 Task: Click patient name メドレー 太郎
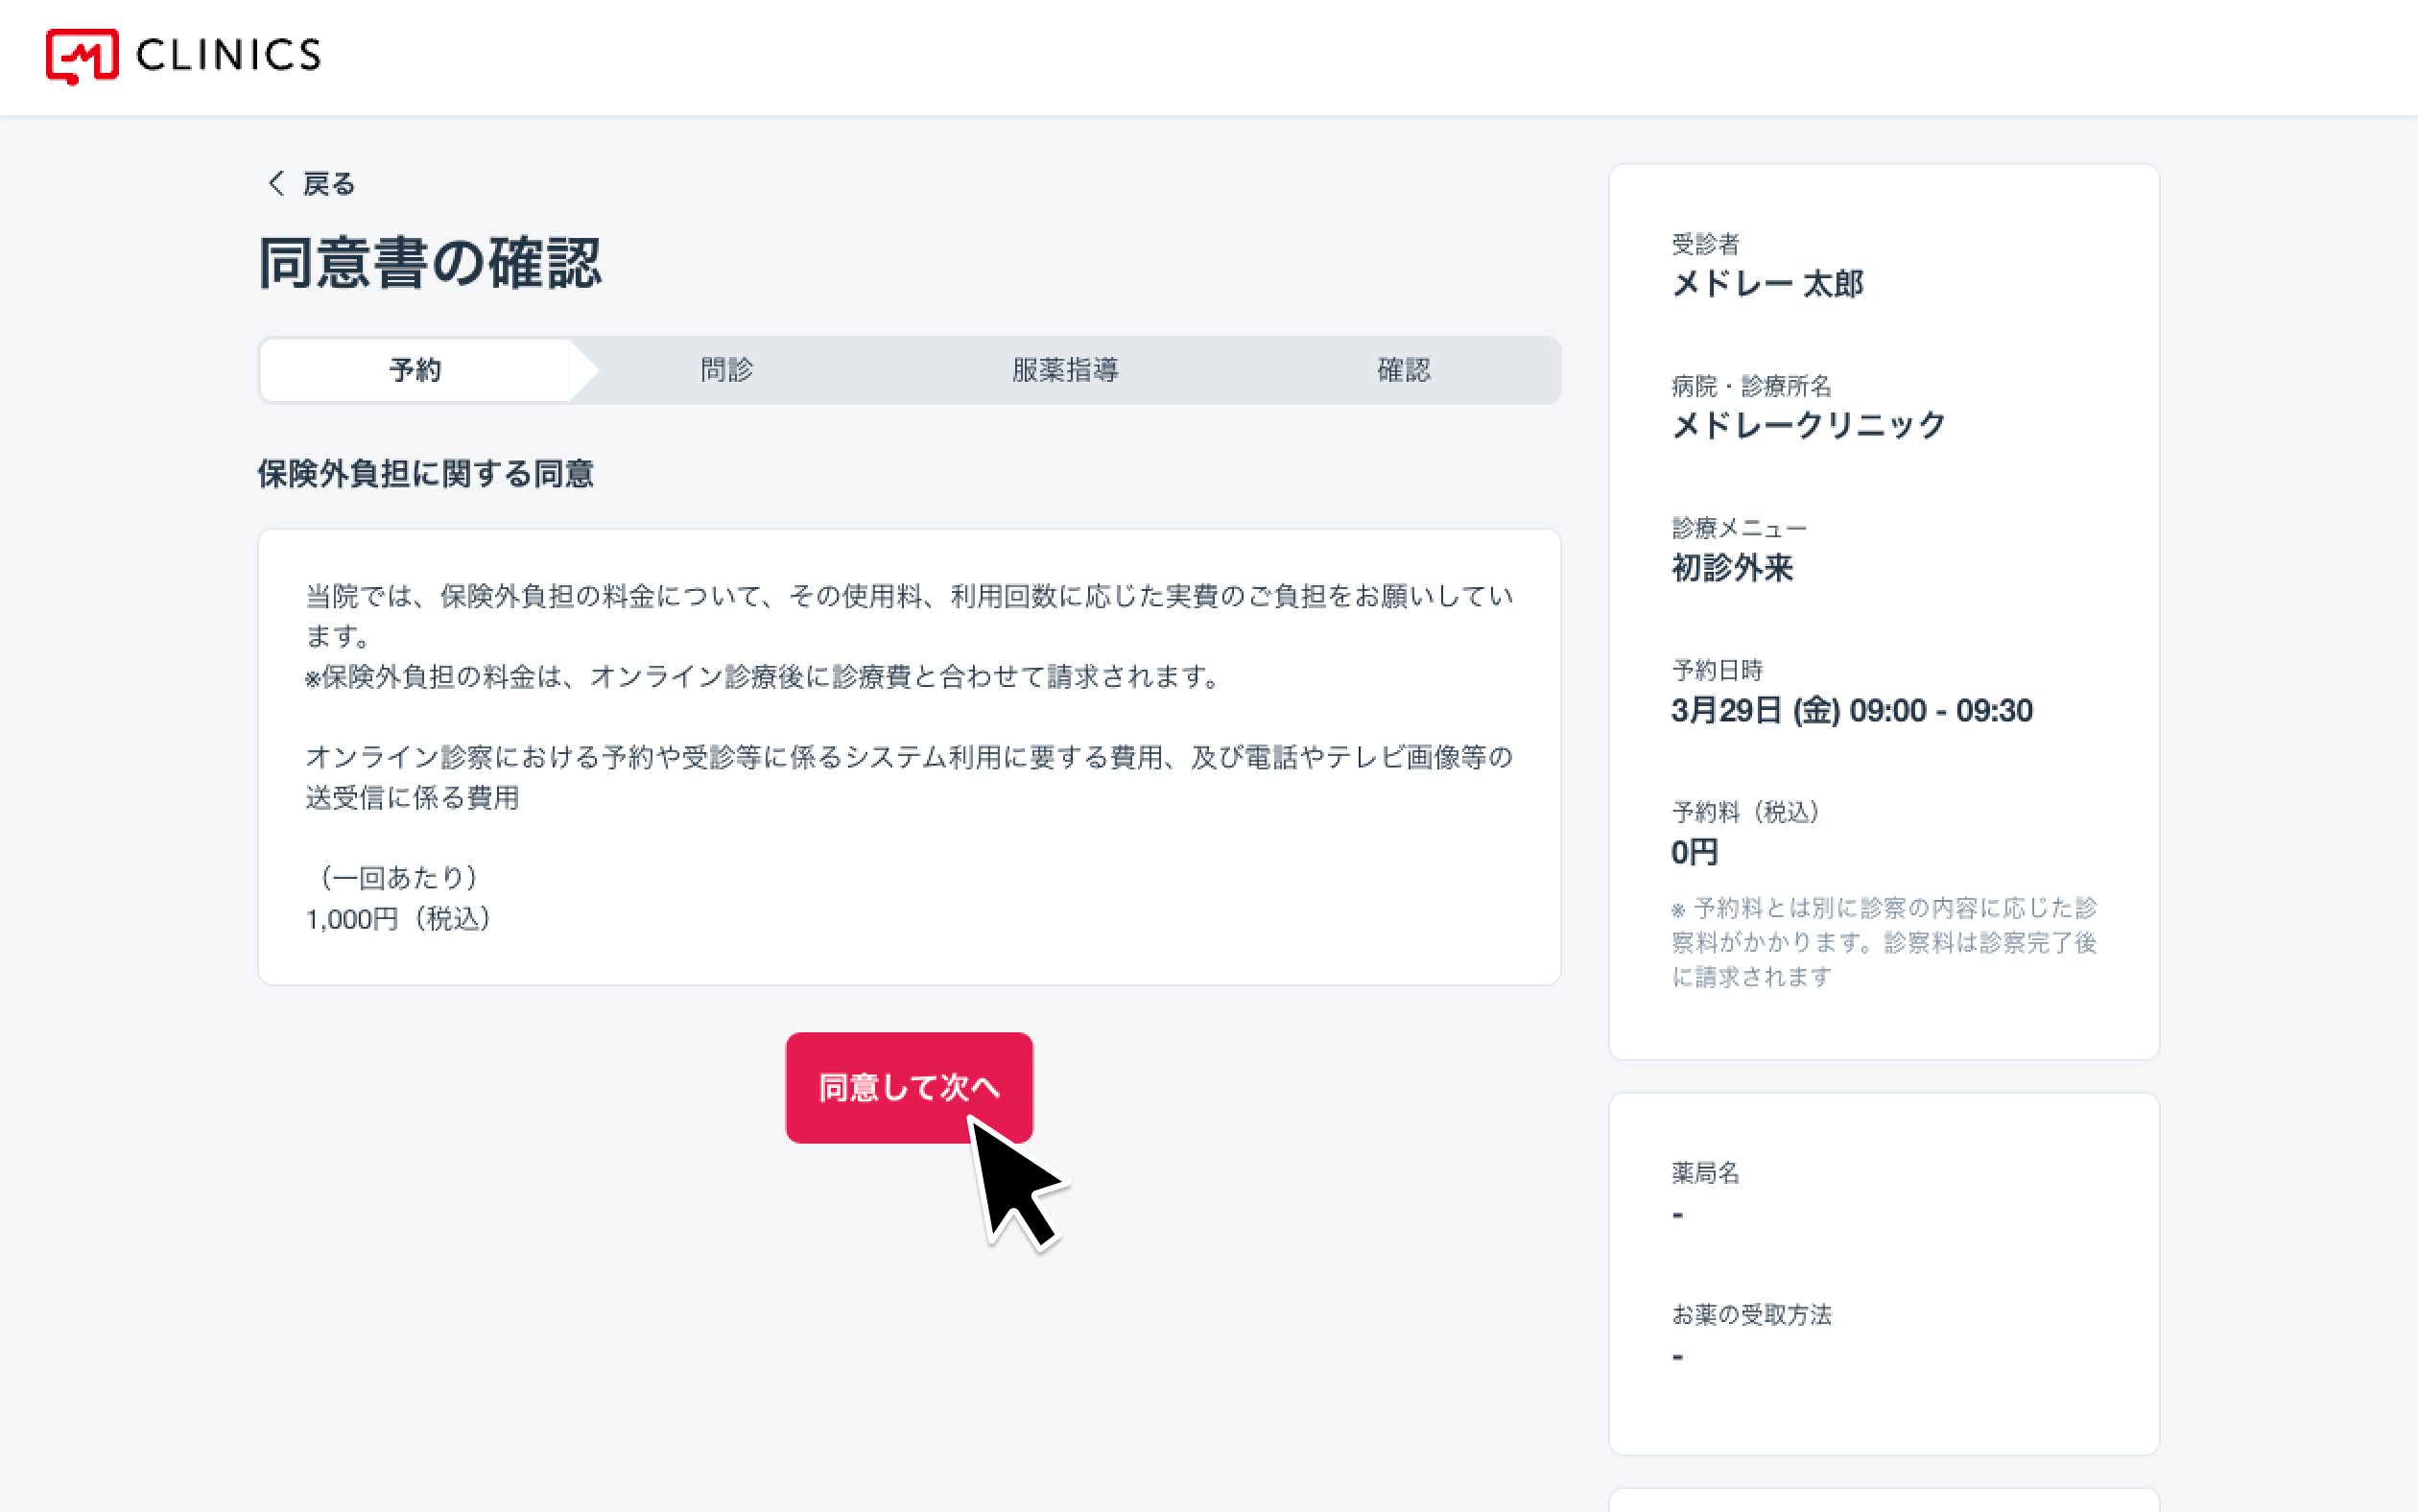coord(1767,284)
